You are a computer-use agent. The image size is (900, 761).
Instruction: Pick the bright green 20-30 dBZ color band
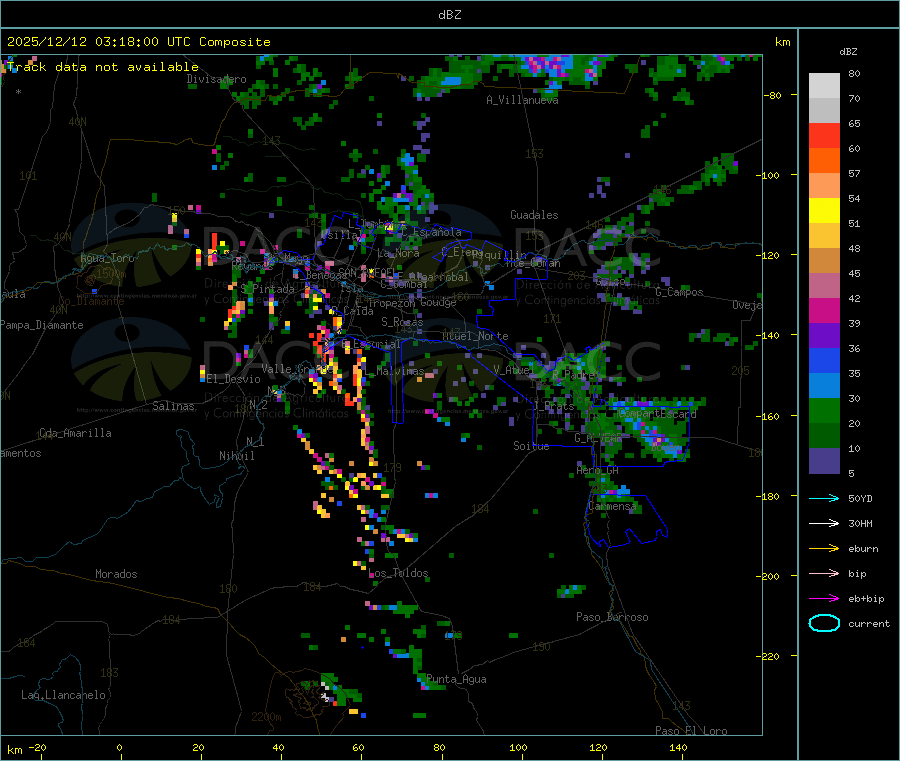tap(824, 410)
